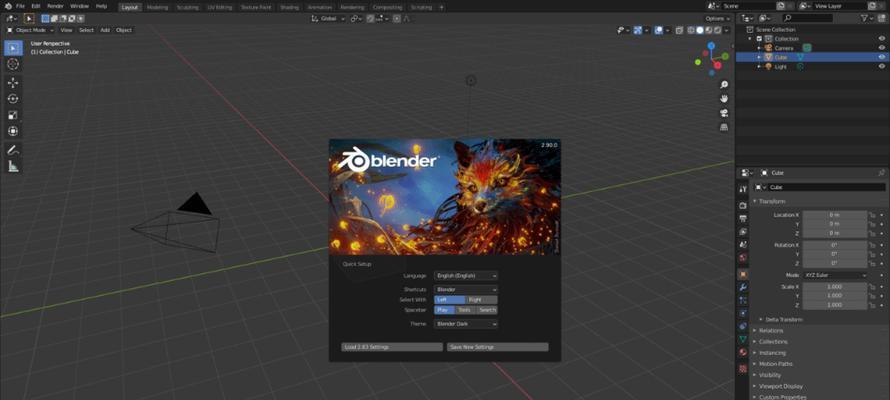Image resolution: width=890 pixels, height=400 pixels.
Task: Switch to the Sculpting workspace tab
Action: pyautogui.click(x=187, y=7)
